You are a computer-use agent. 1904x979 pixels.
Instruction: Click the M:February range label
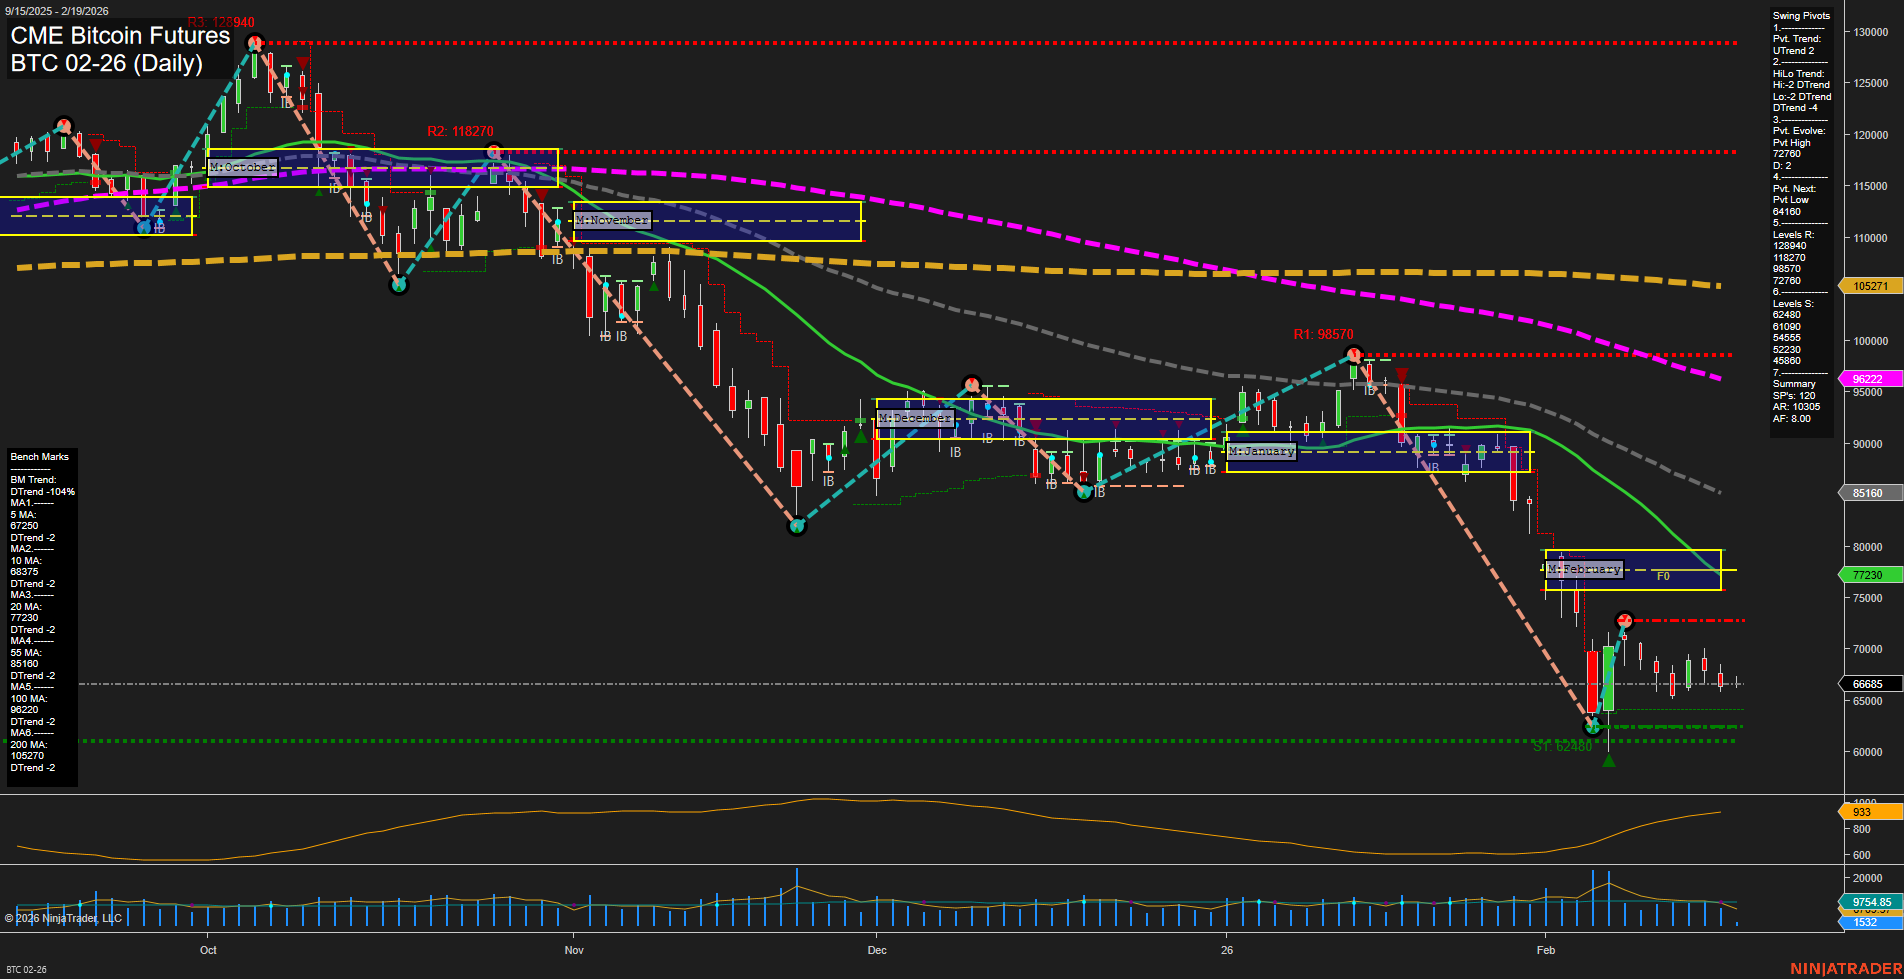pos(1584,568)
